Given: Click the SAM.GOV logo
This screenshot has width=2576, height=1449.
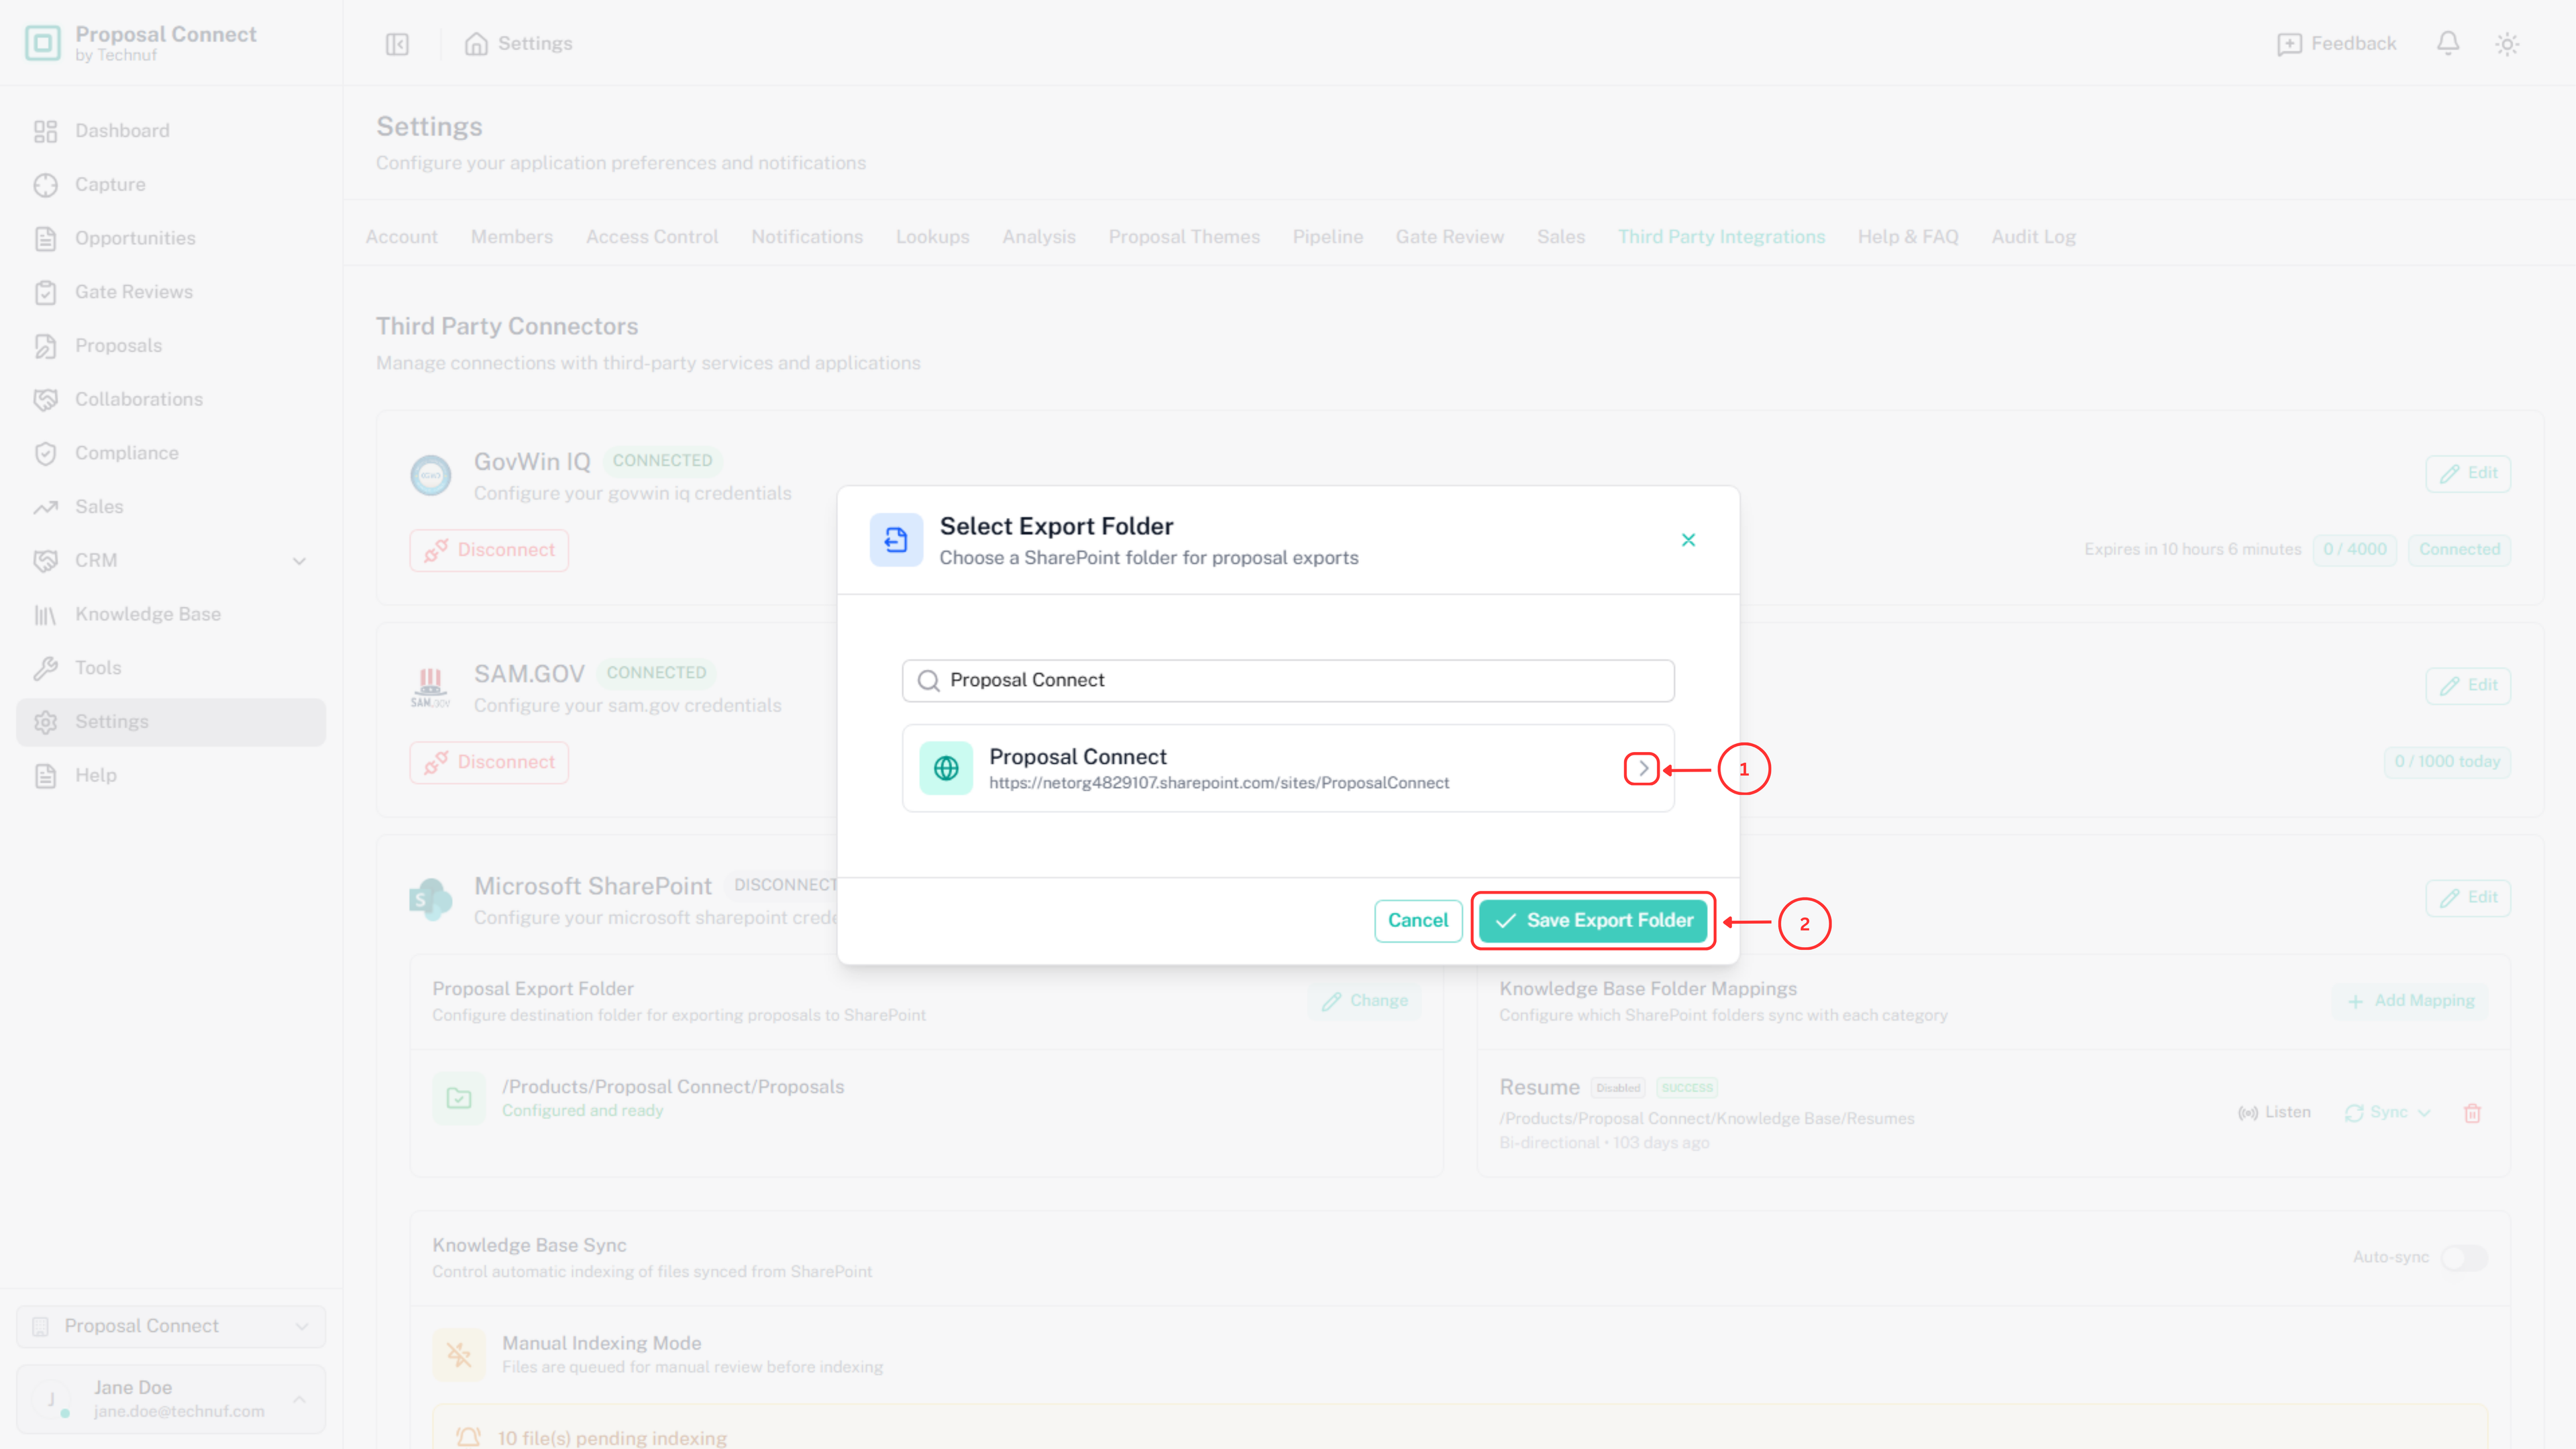Looking at the screenshot, I should tap(430, 687).
